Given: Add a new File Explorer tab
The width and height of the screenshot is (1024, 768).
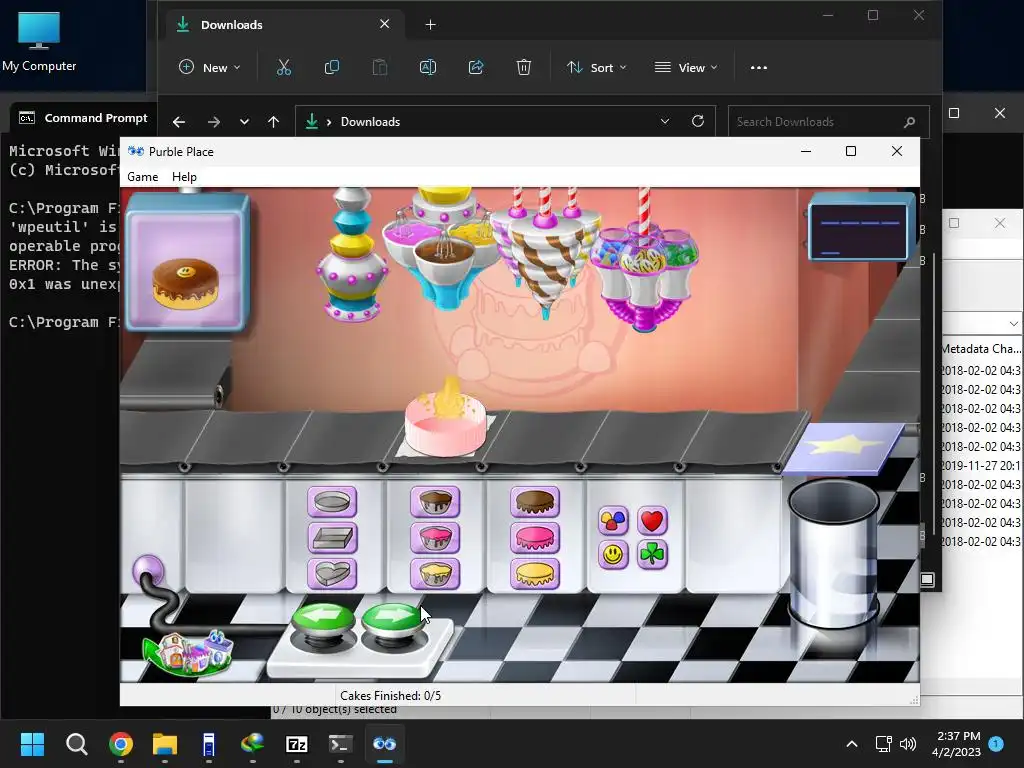Looking at the screenshot, I should tap(430, 25).
